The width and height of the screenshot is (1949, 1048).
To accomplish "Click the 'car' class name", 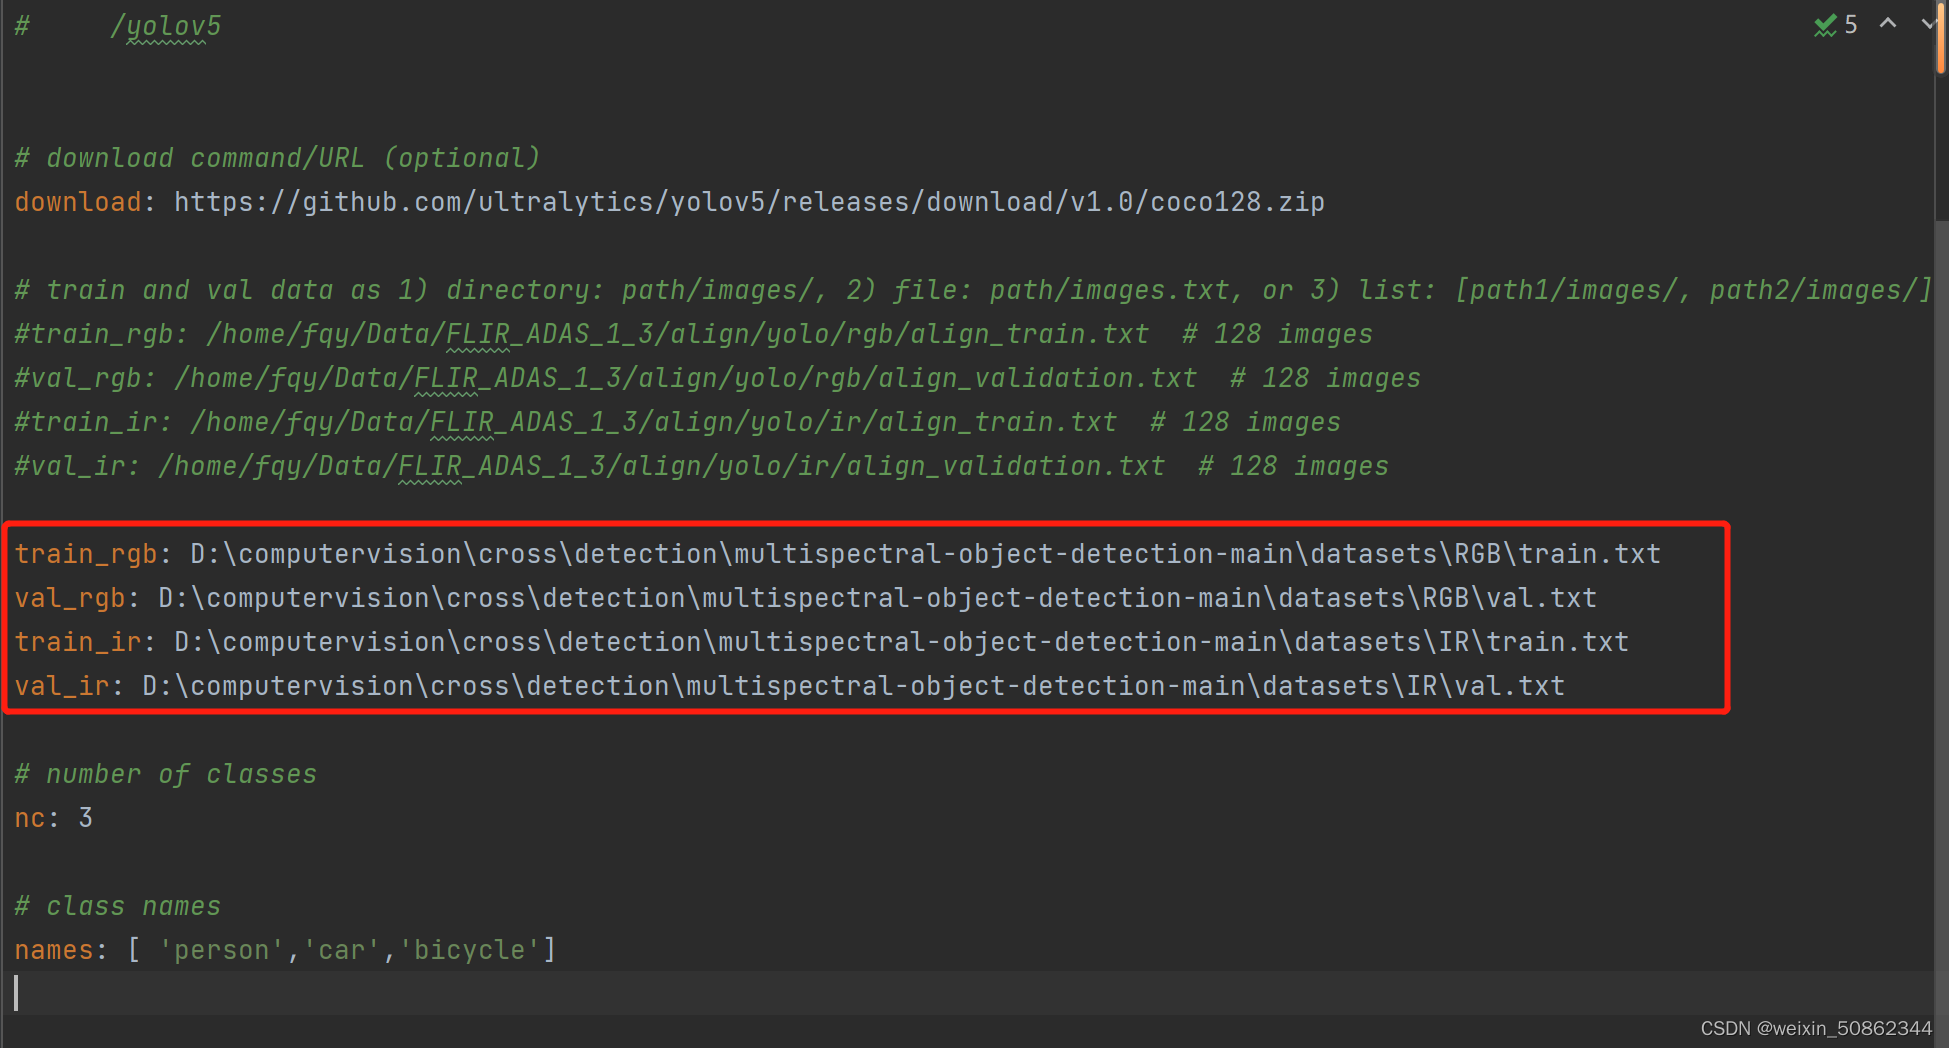I will (x=342, y=950).
